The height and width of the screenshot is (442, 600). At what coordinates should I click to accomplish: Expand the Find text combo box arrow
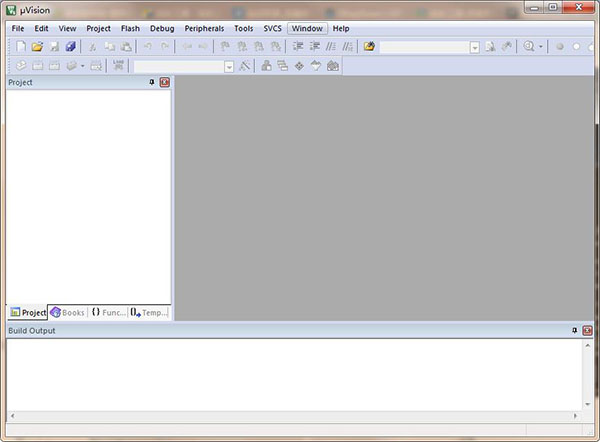[x=475, y=47]
